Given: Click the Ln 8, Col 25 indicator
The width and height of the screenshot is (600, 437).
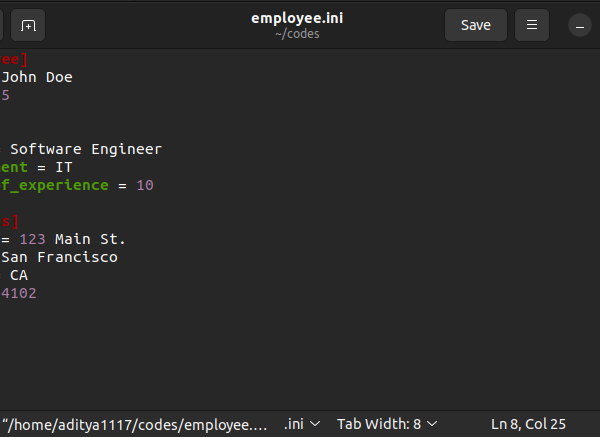Looking at the screenshot, I should (528, 424).
